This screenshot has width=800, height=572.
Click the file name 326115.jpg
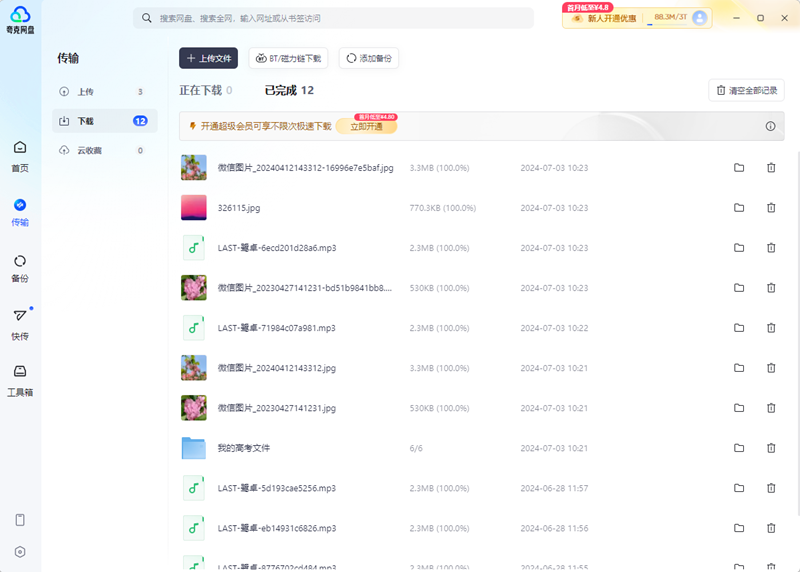239,208
